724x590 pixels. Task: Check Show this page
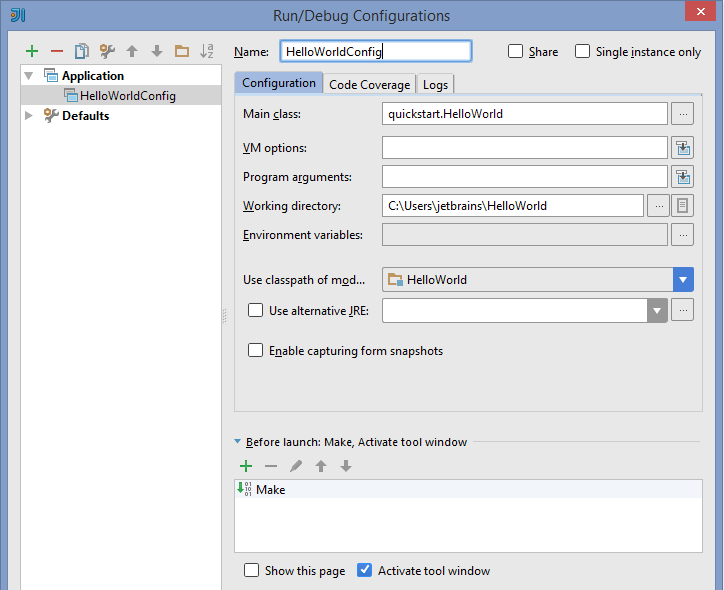pyautogui.click(x=251, y=570)
